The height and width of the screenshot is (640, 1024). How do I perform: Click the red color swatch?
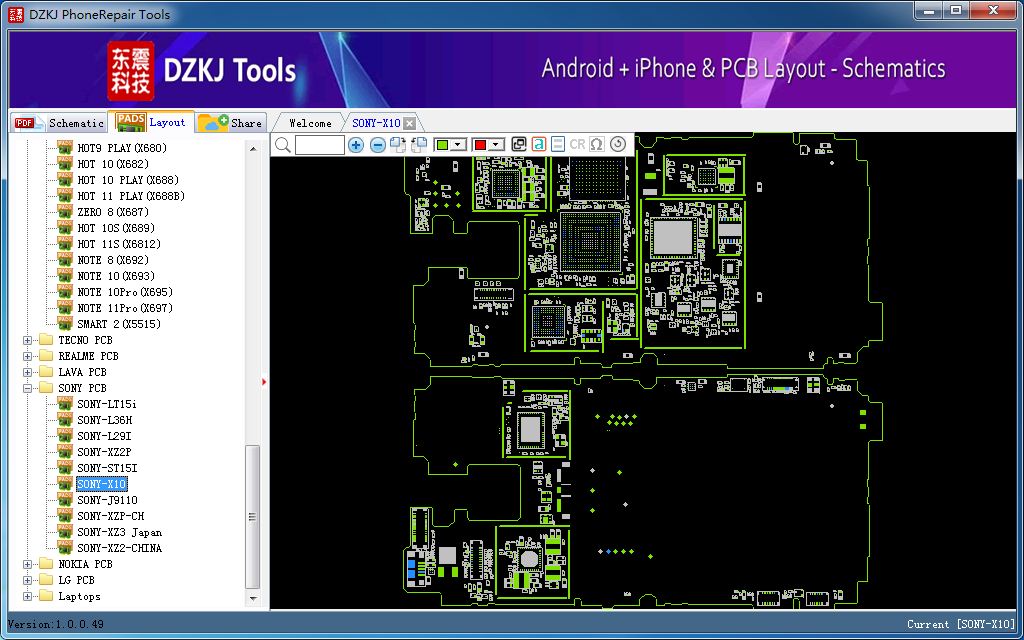click(481, 145)
